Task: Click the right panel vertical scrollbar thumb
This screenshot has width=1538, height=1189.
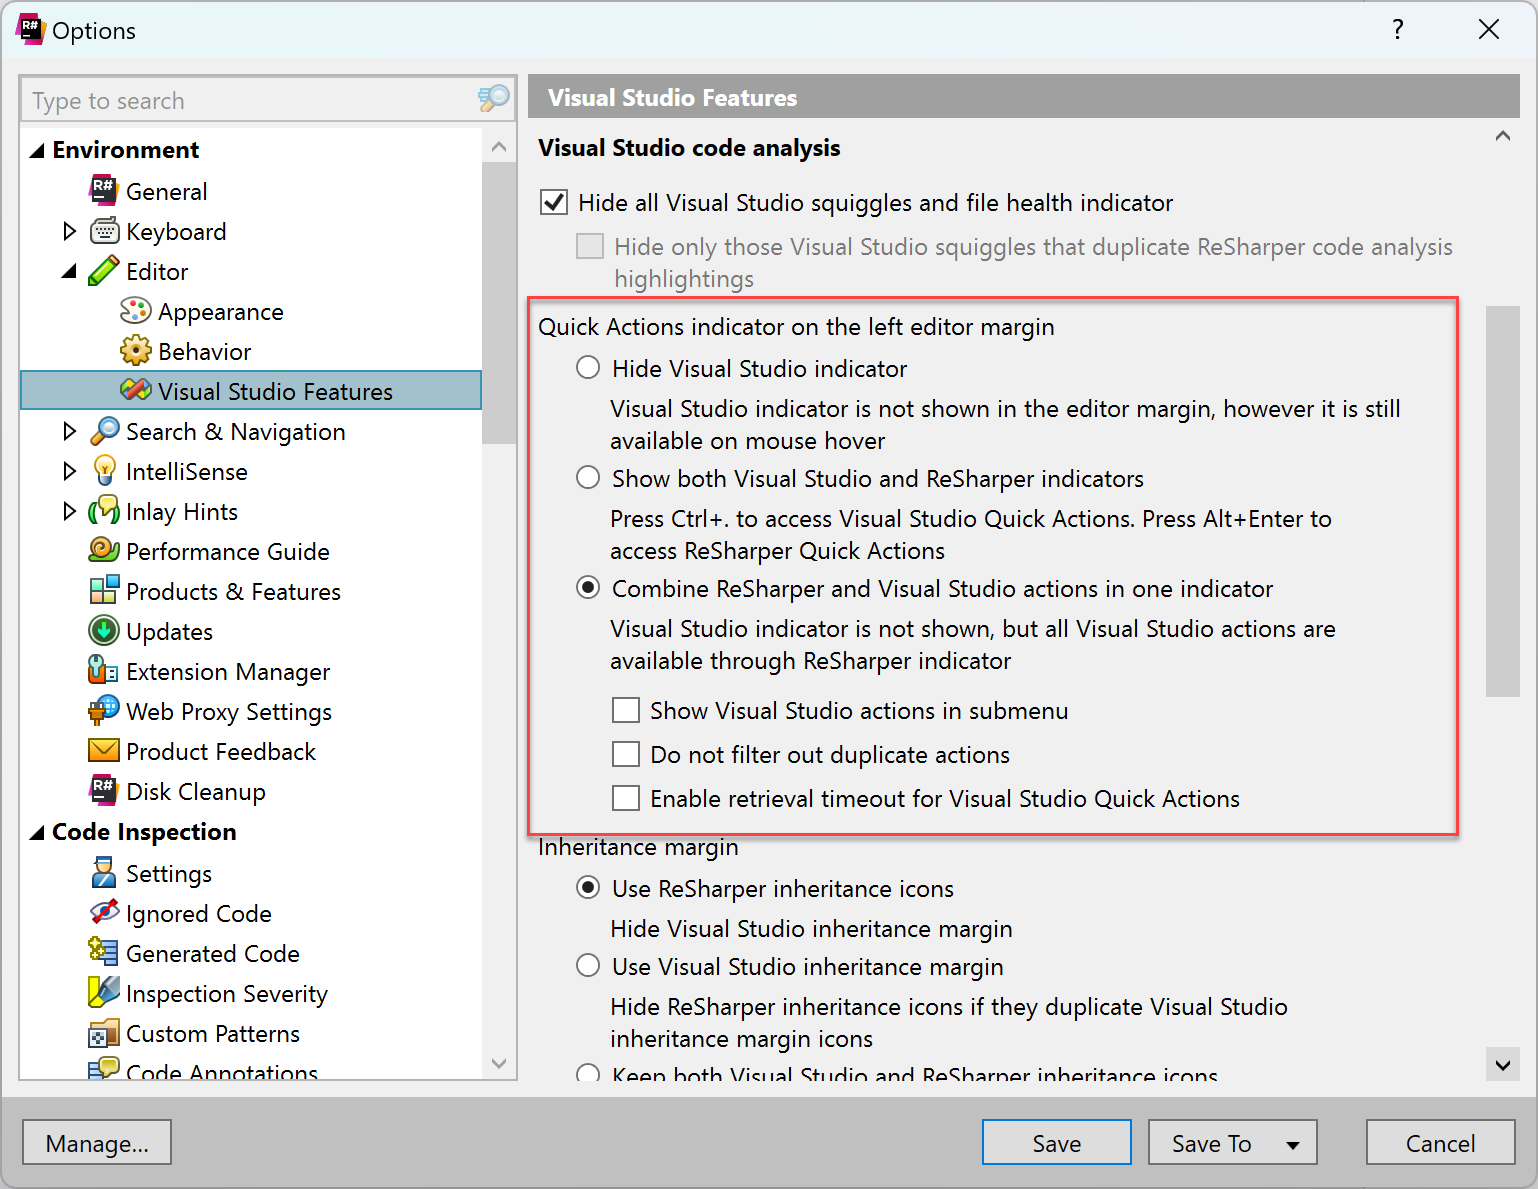Action: (1502, 500)
